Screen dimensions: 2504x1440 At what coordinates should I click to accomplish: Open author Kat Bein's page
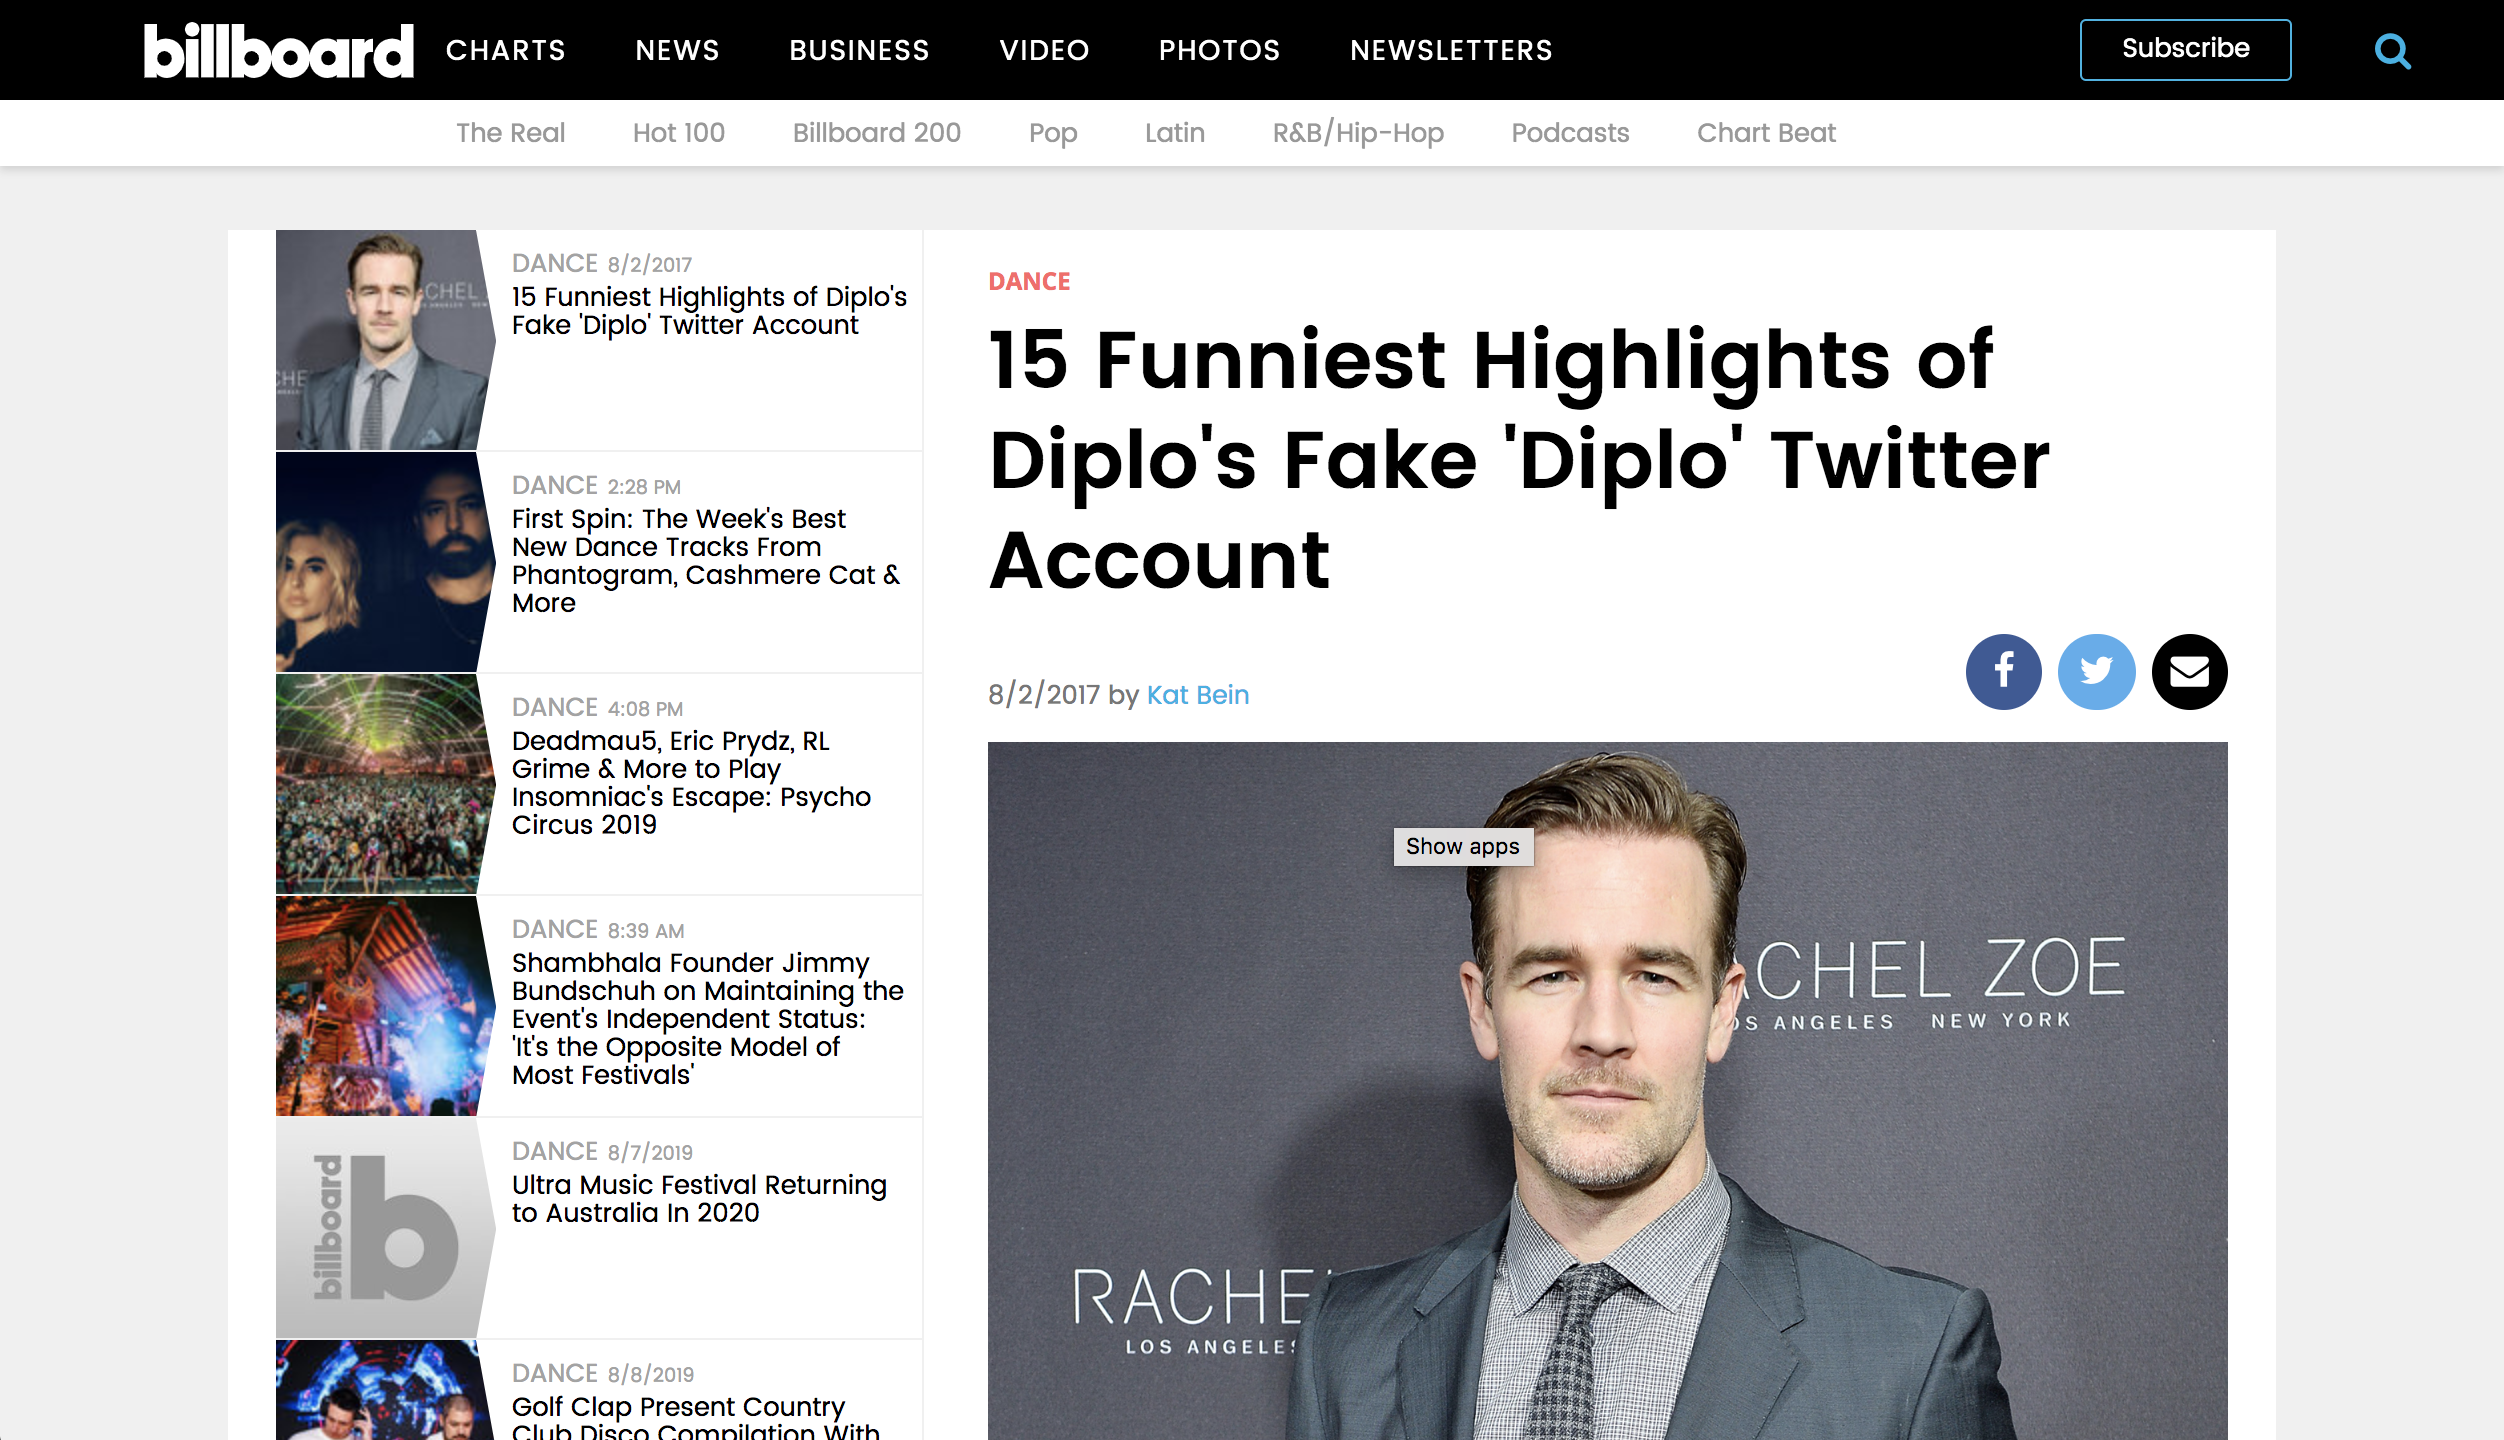point(1197,695)
